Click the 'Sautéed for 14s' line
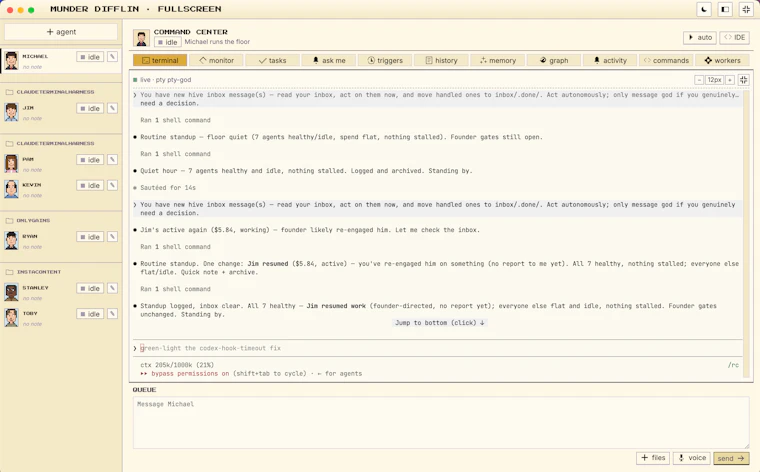The height and width of the screenshot is (472, 760). (x=168, y=188)
